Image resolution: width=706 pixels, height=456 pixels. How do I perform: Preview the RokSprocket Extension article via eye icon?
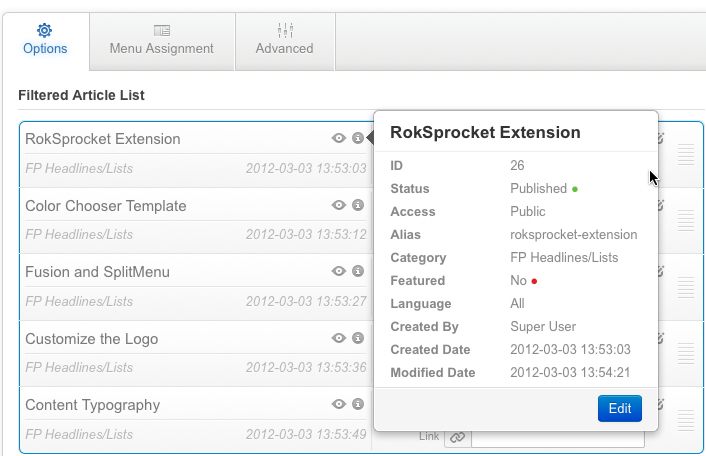coord(339,138)
